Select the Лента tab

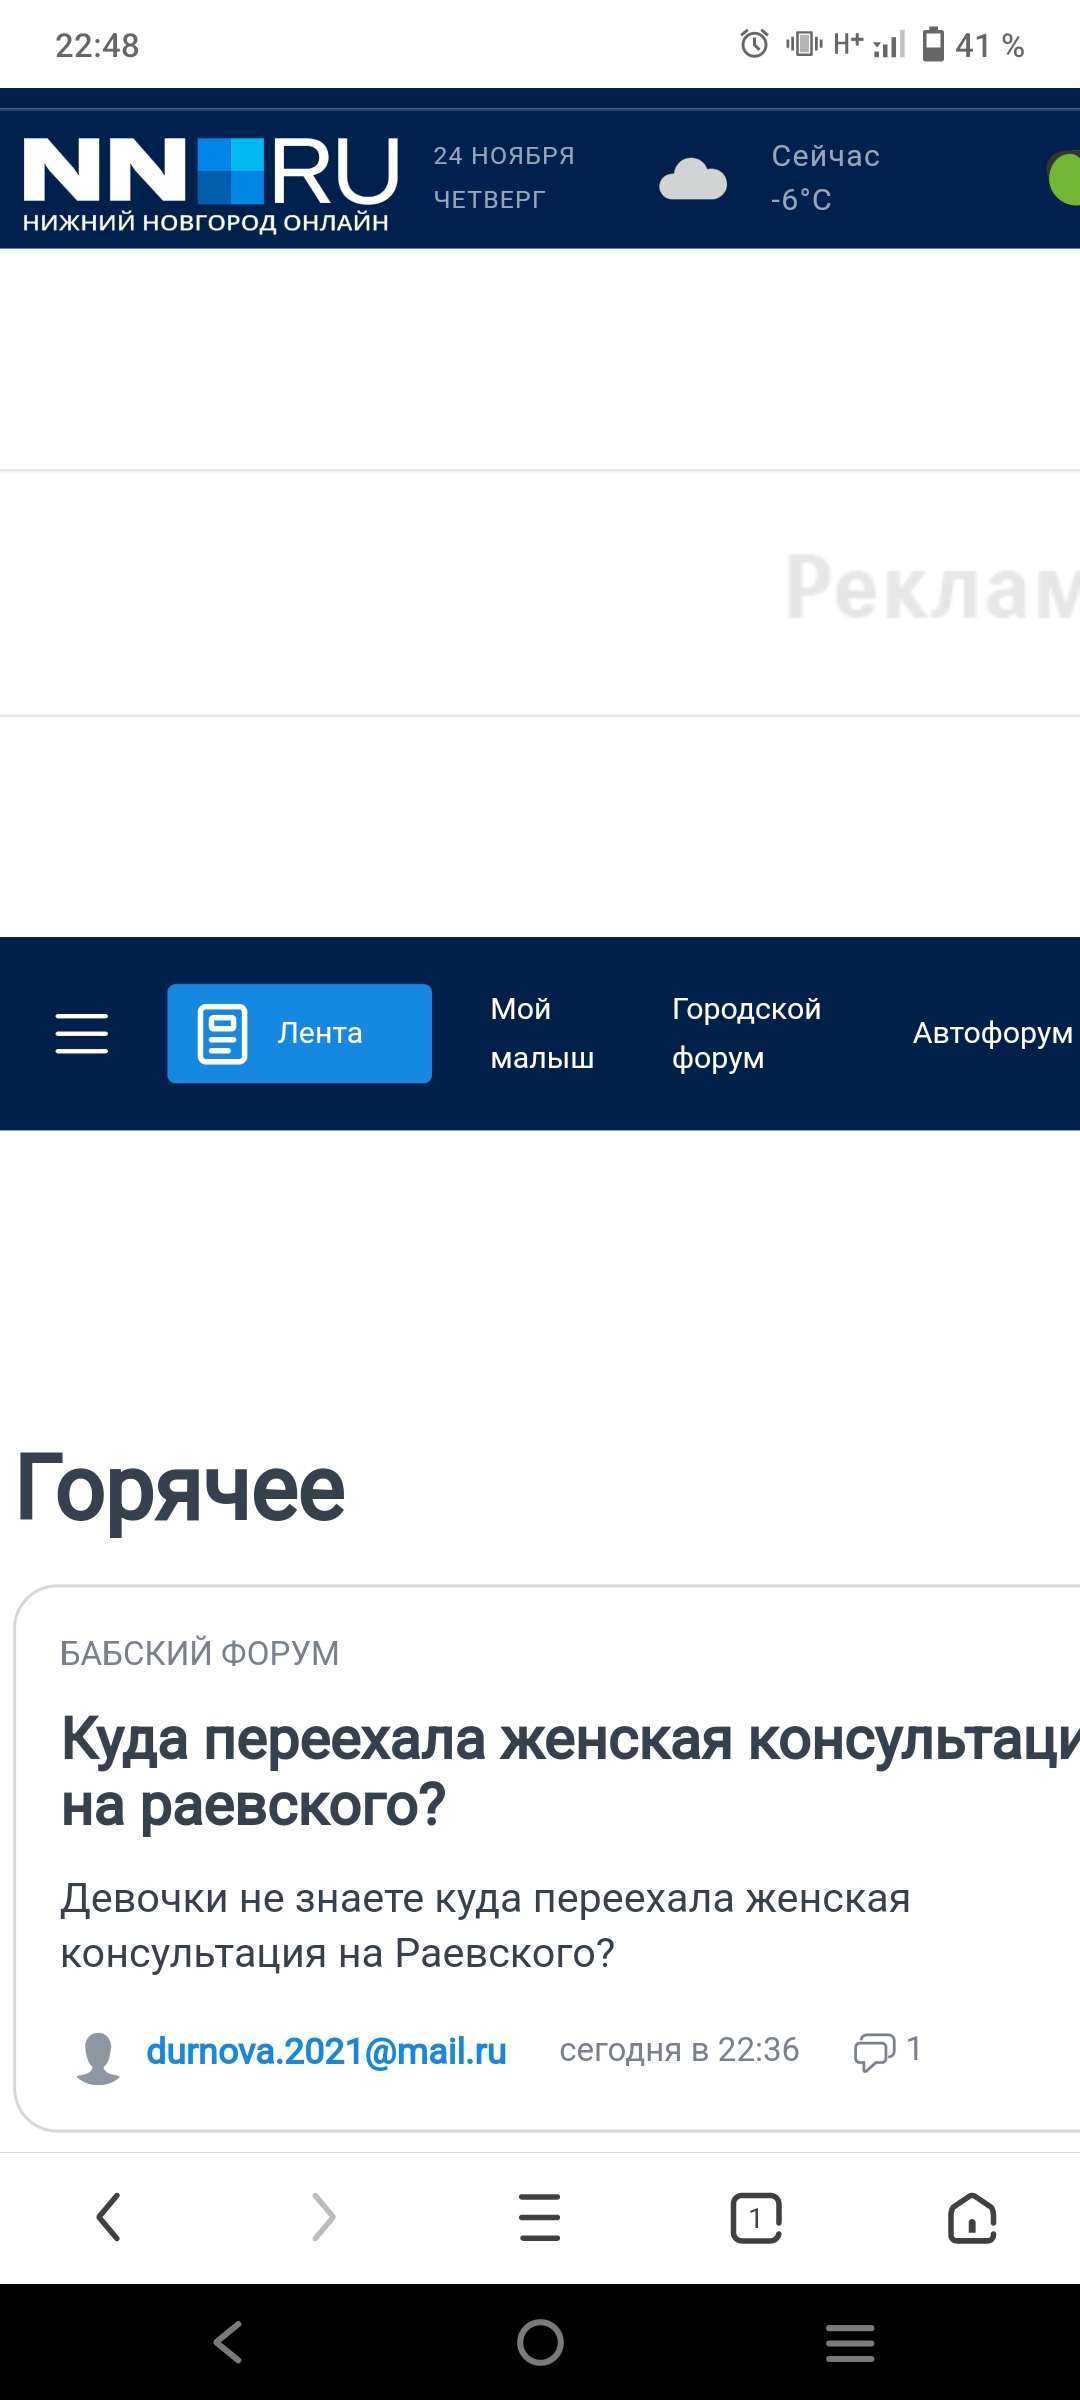pyautogui.click(x=299, y=1033)
